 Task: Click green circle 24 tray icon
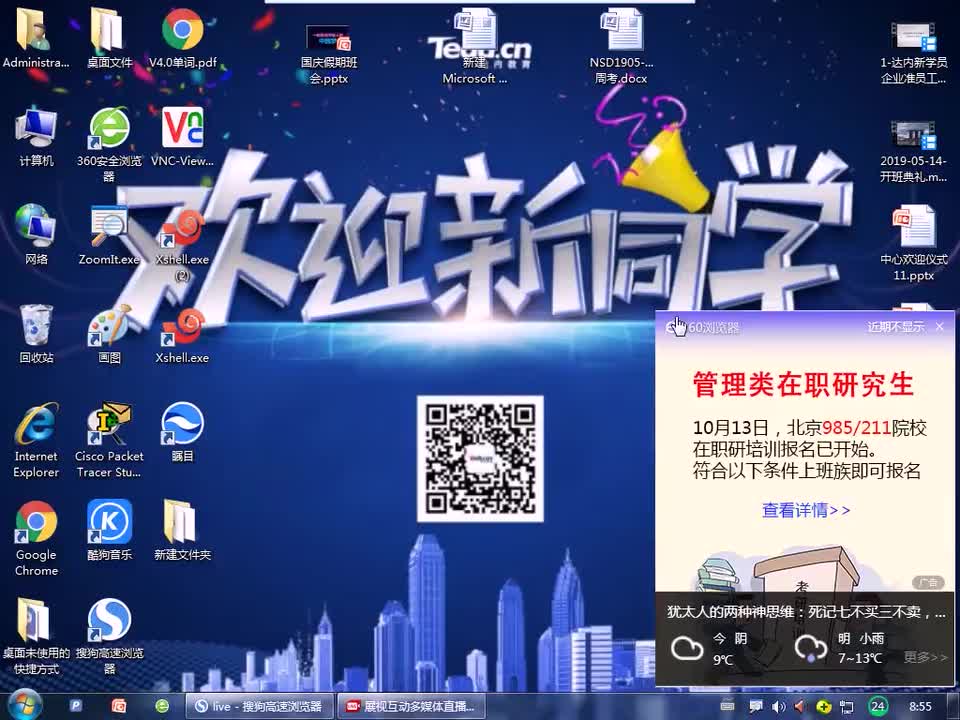[x=878, y=707]
